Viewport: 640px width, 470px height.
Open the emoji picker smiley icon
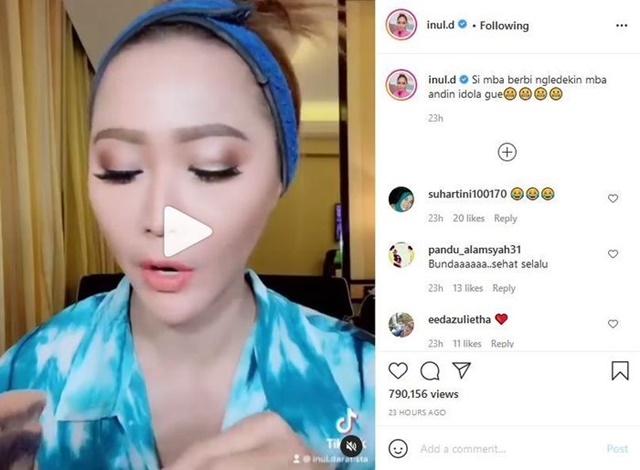point(398,448)
